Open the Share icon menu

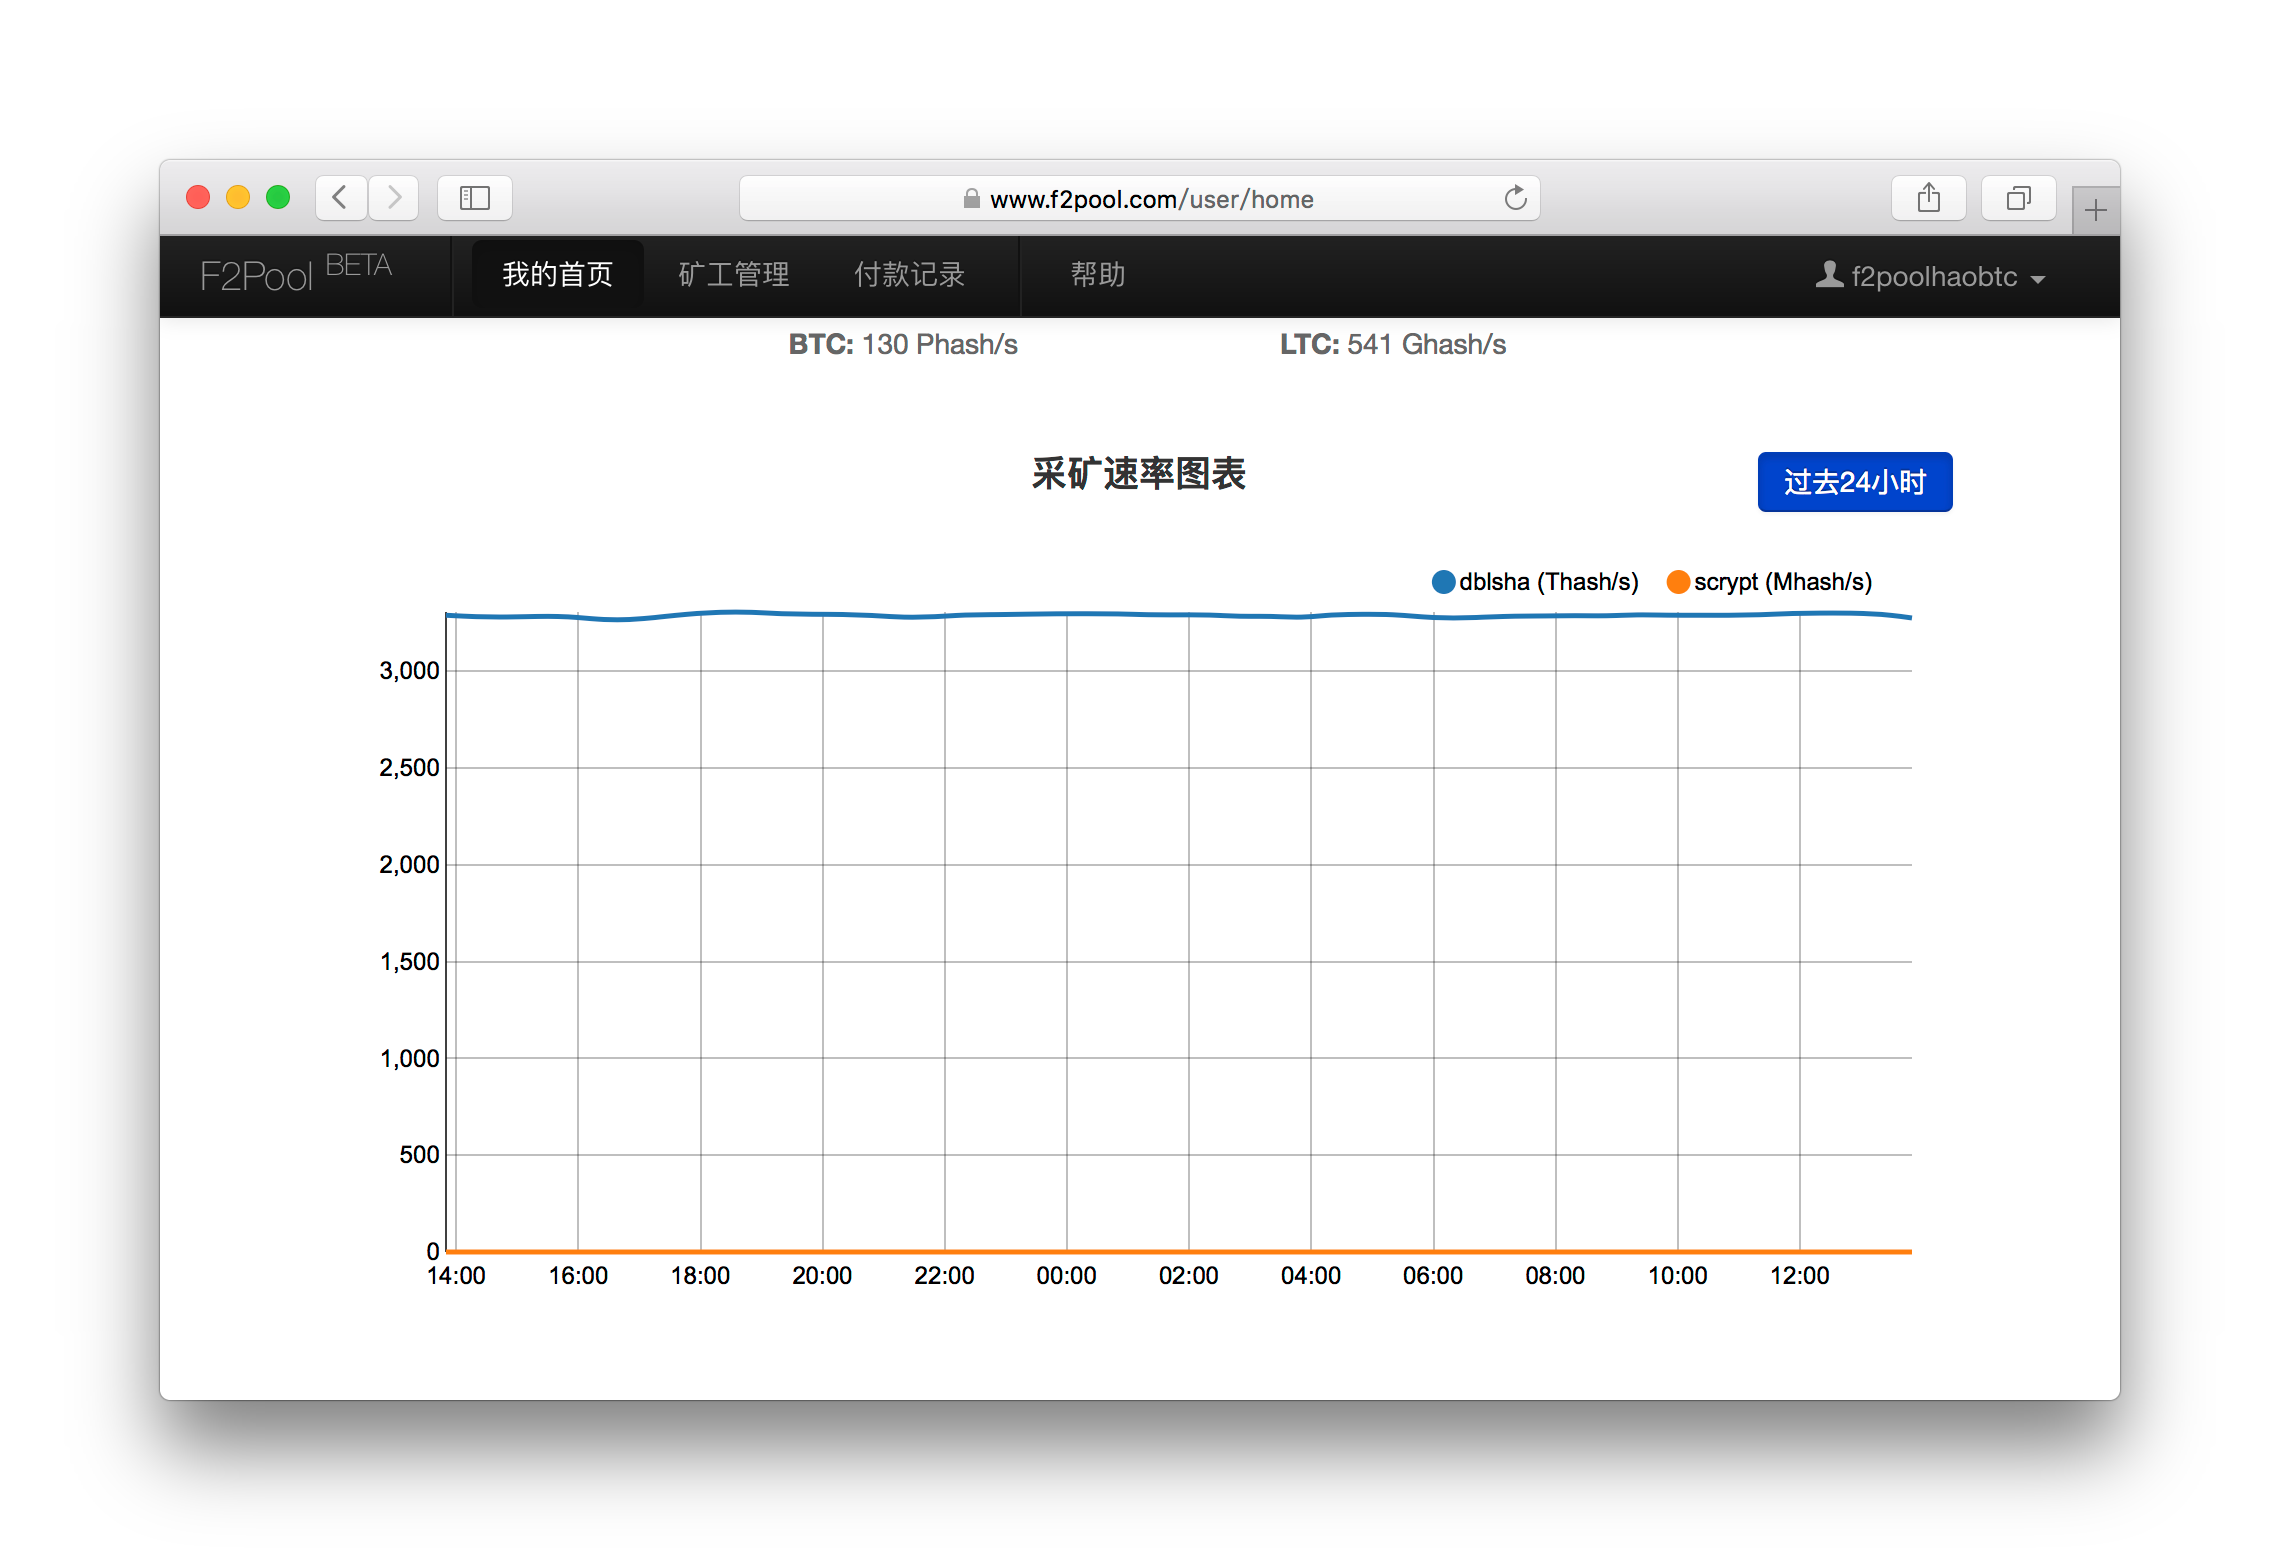click(1928, 197)
